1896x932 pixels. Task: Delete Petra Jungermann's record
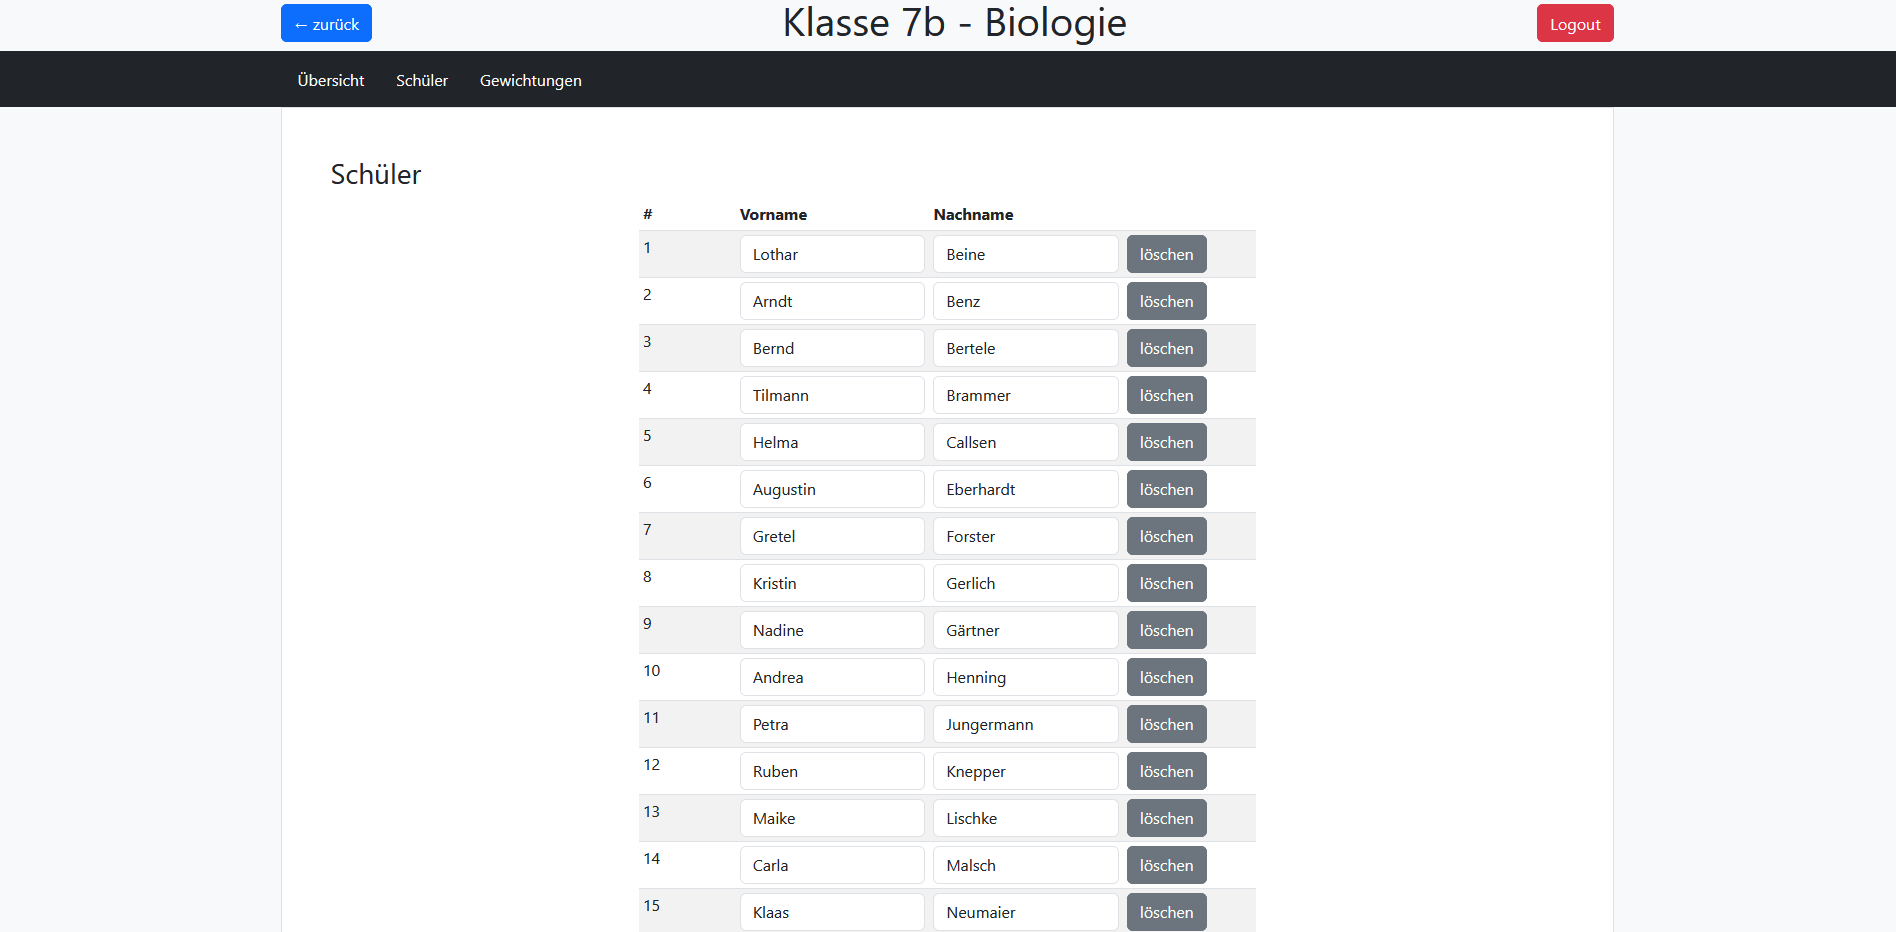[1166, 724]
